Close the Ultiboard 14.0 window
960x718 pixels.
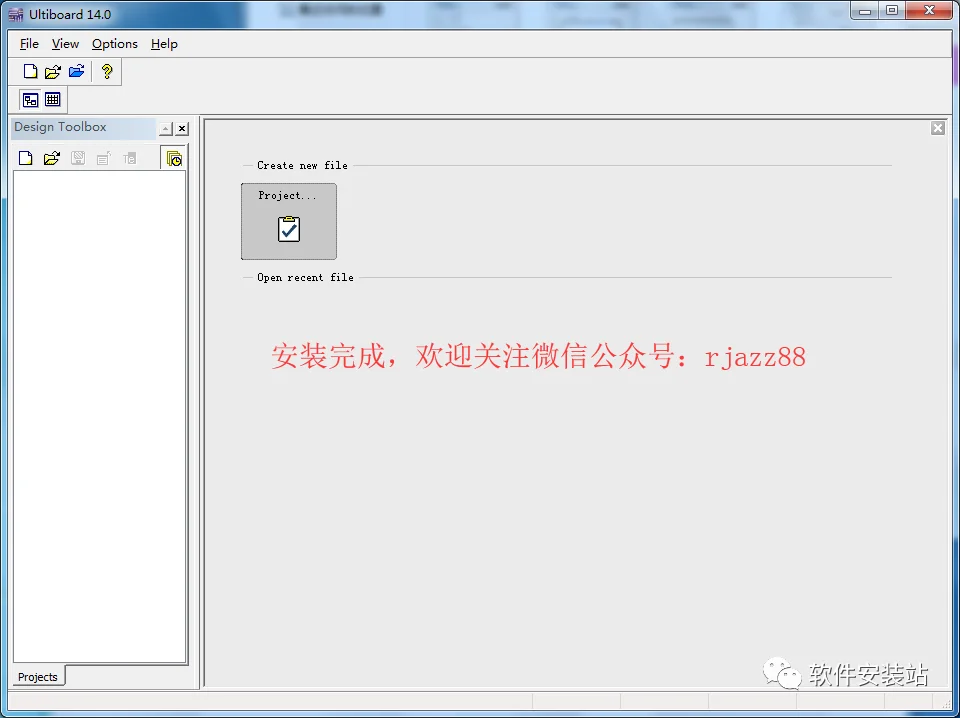(x=929, y=11)
